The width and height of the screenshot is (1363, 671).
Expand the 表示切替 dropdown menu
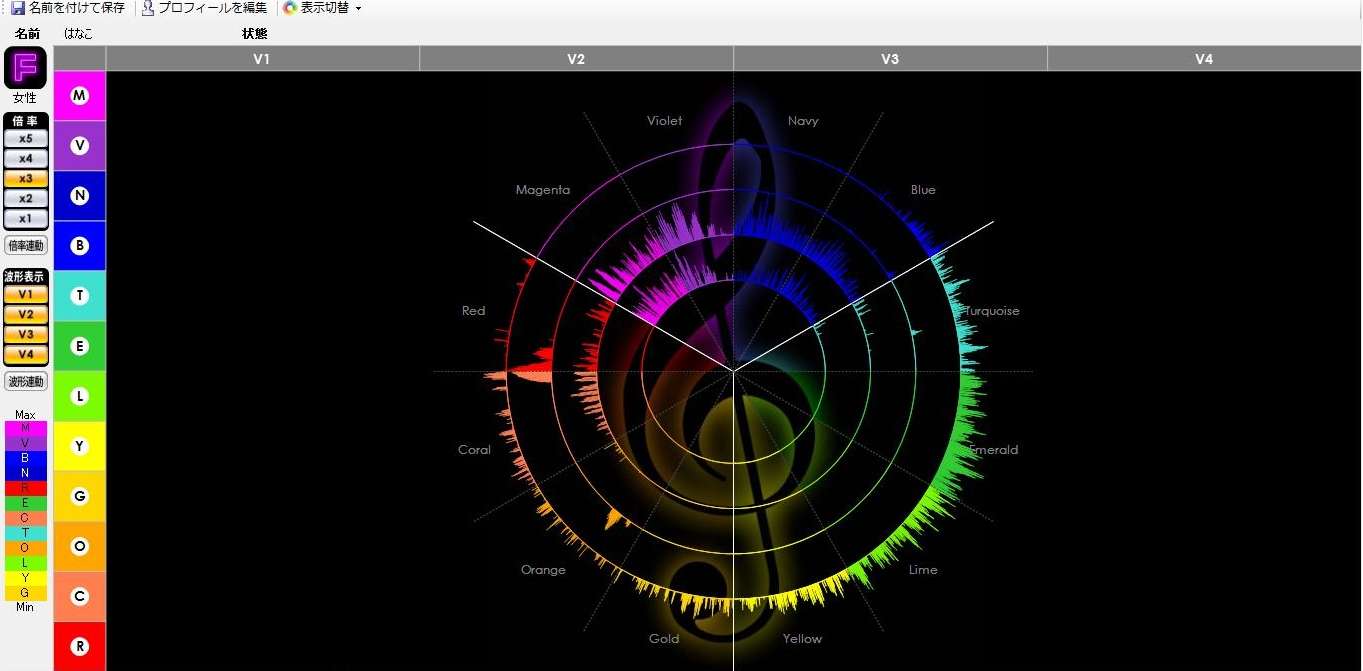[322, 8]
